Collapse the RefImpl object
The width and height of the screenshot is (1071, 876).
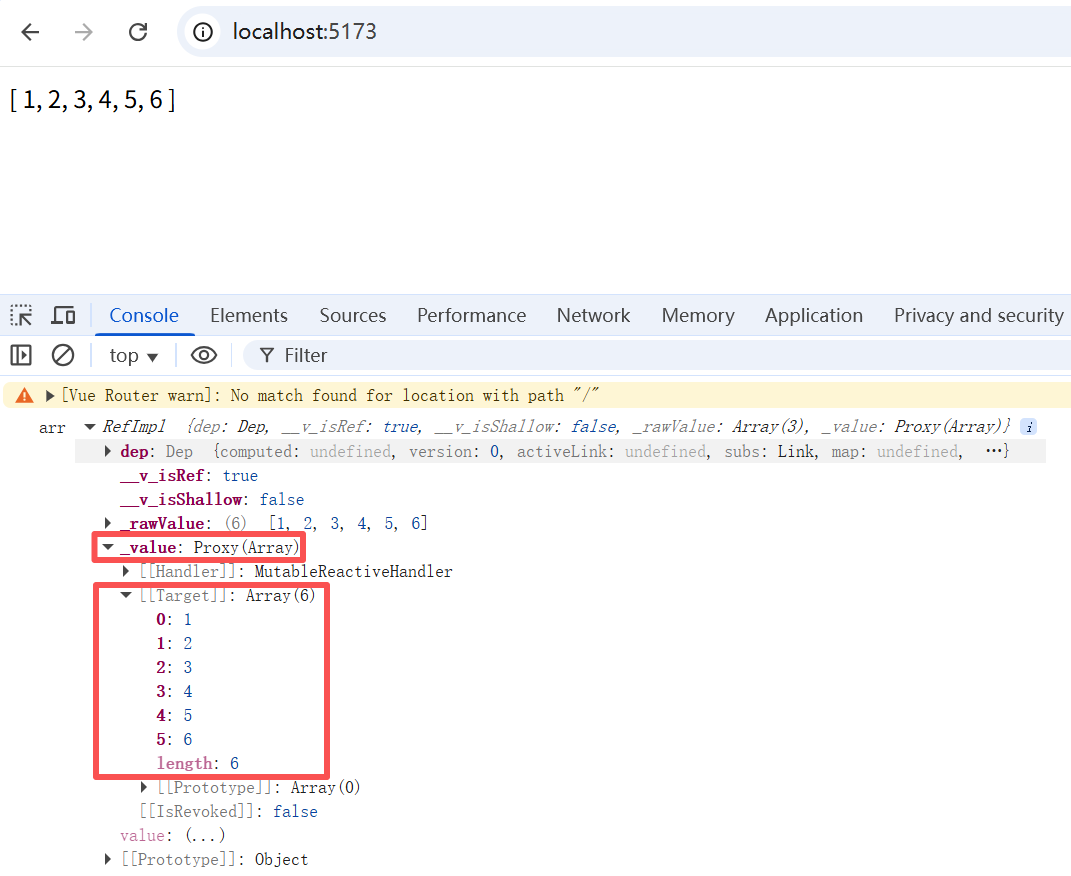click(x=89, y=427)
